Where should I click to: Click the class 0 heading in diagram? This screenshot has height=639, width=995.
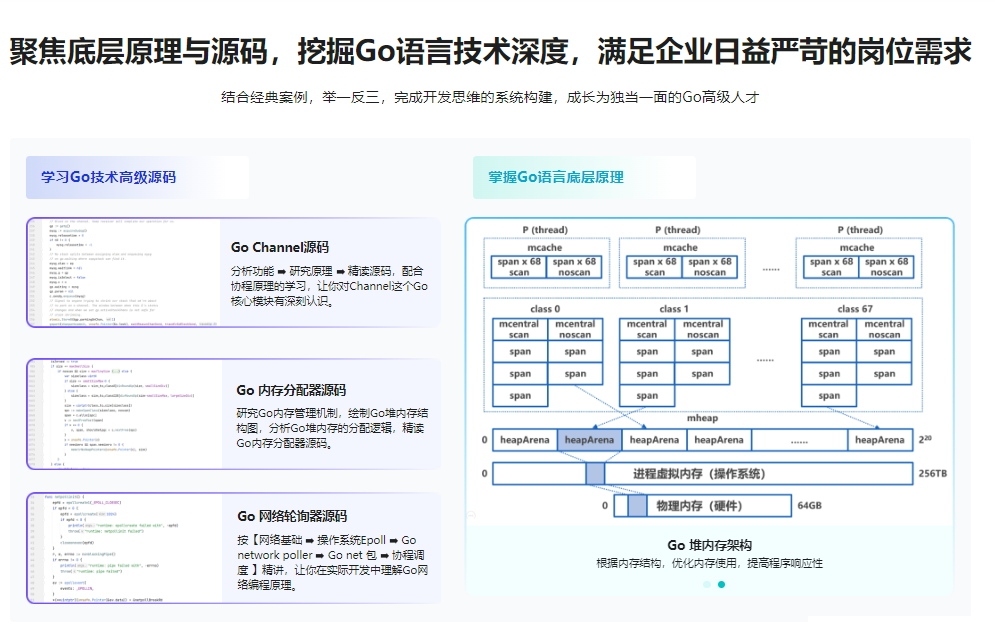[546, 309]
